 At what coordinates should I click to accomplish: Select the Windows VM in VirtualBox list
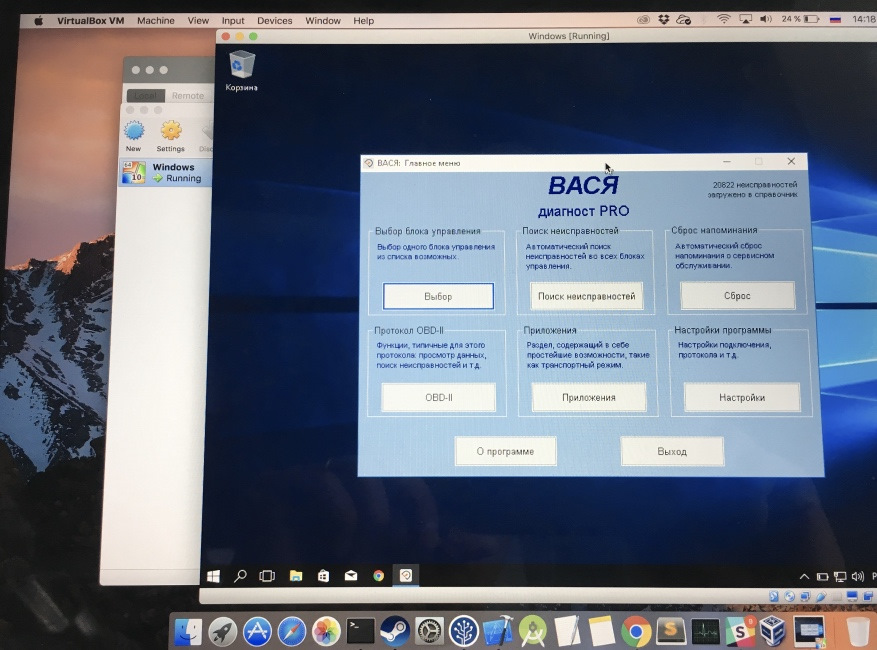[x=166, y=172]
